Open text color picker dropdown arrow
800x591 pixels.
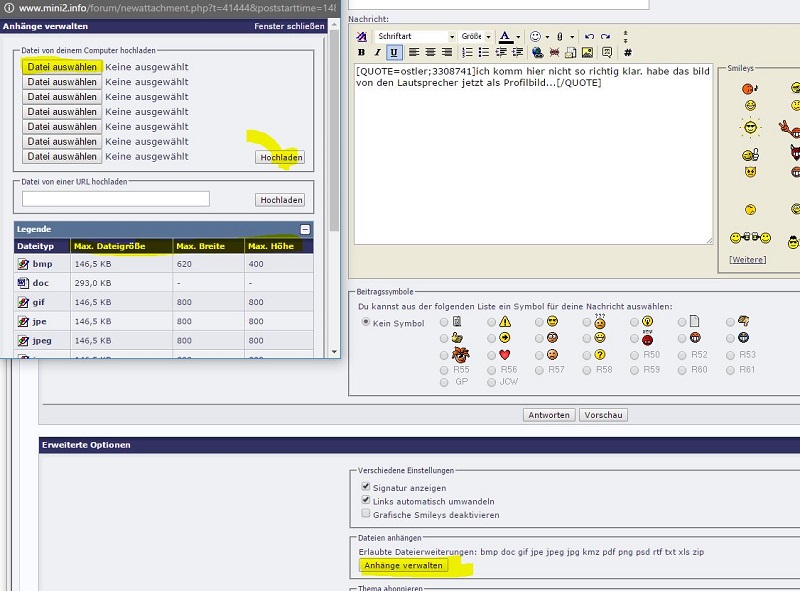(x=518, y=36)
